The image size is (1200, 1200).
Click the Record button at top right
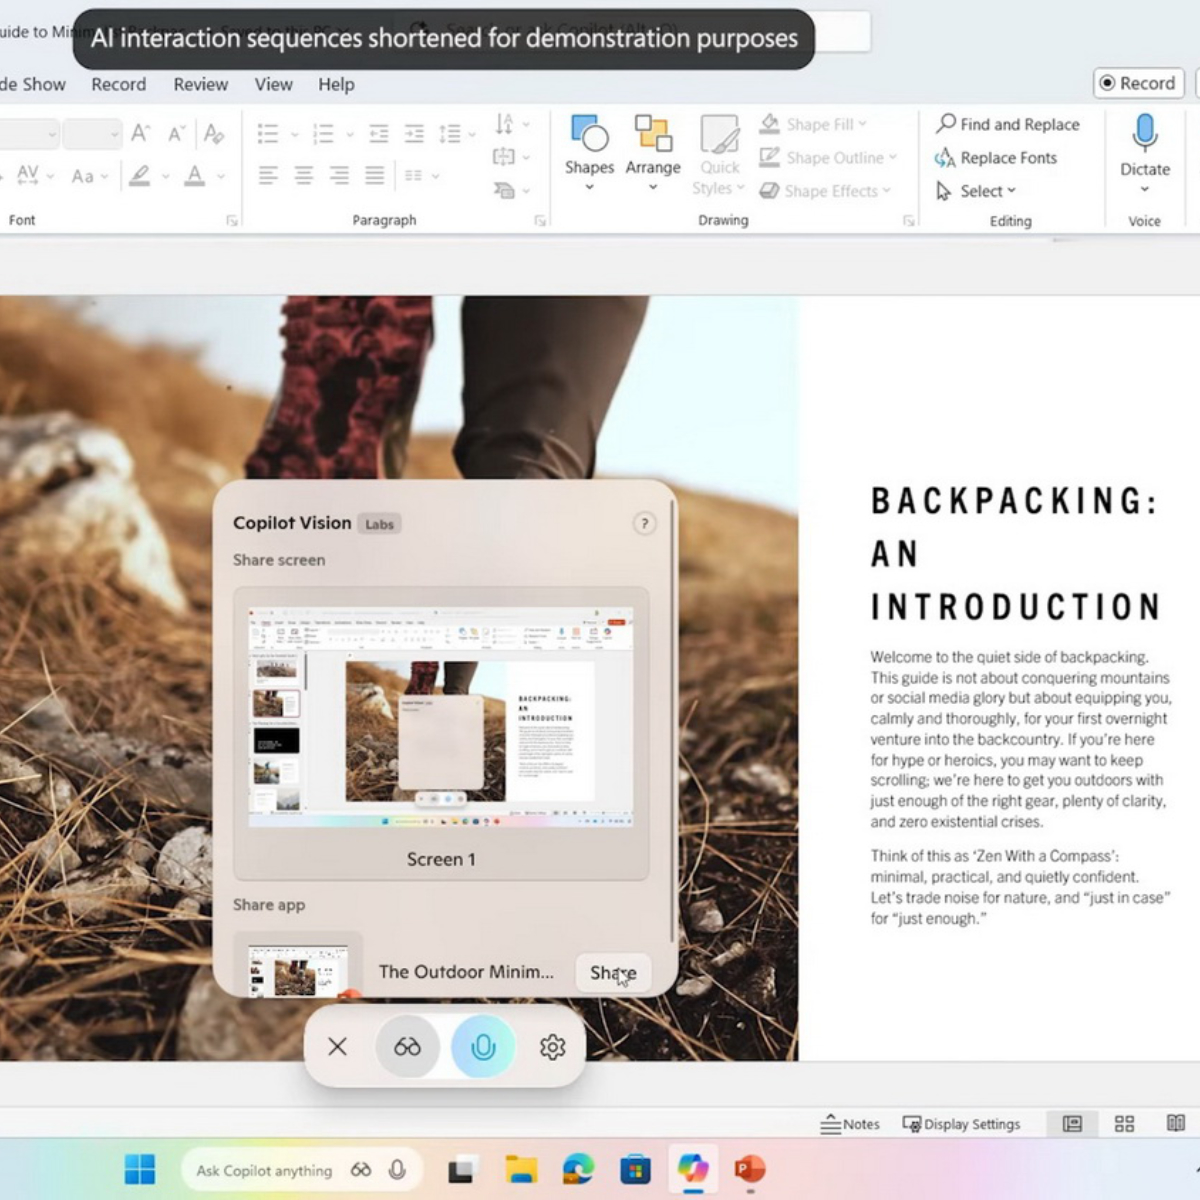(1138, 83)
